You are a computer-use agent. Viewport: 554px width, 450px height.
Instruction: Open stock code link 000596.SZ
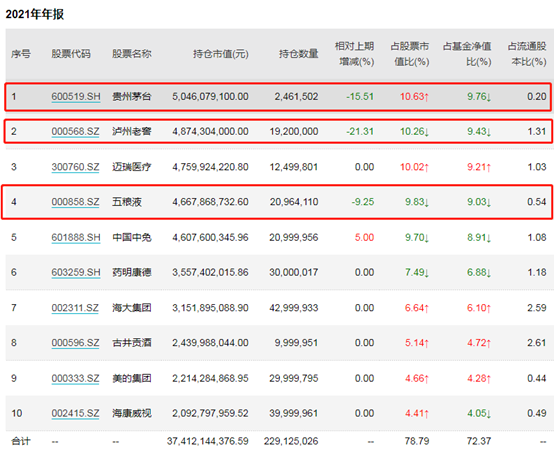tap(75, 343)
